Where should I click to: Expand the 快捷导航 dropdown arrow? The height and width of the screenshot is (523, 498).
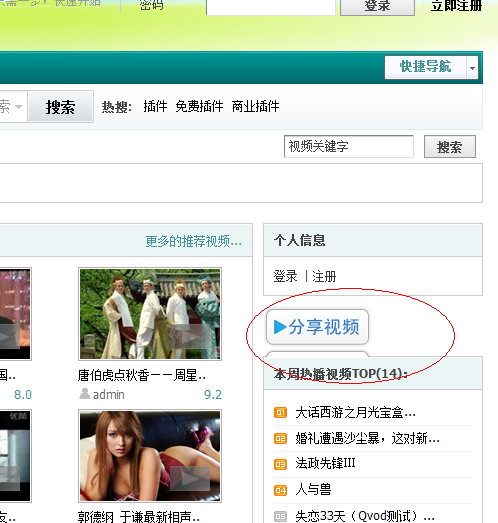472,68
